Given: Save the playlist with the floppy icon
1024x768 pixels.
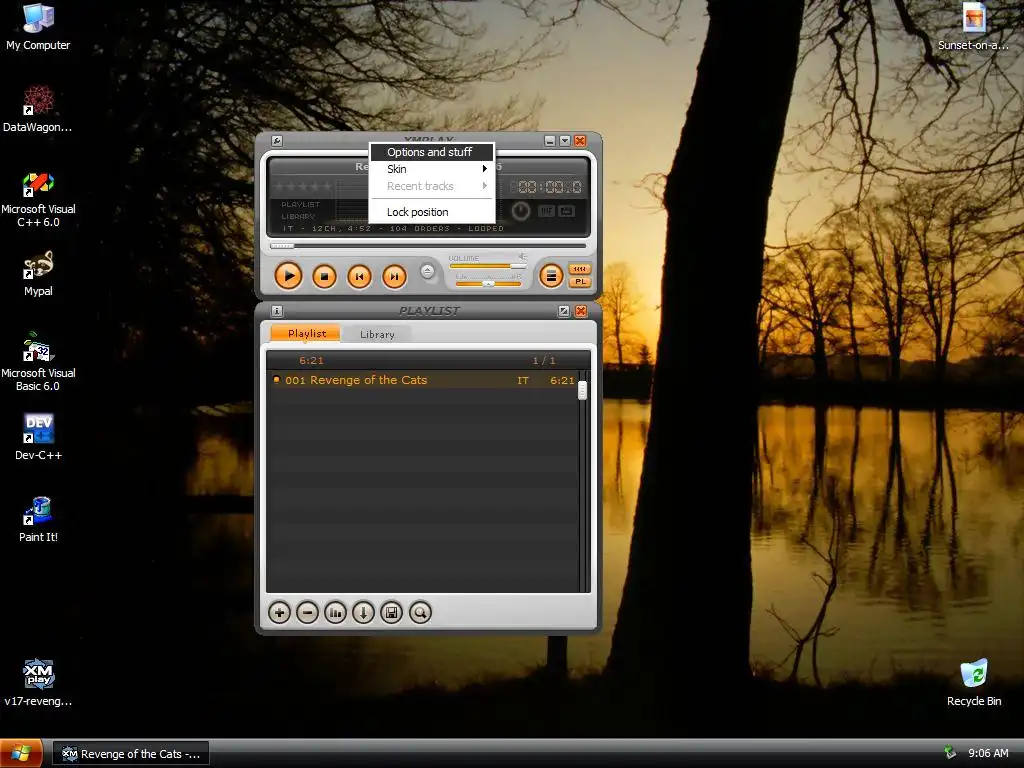Looking at the screenshot, I should (x=392, y=613).
